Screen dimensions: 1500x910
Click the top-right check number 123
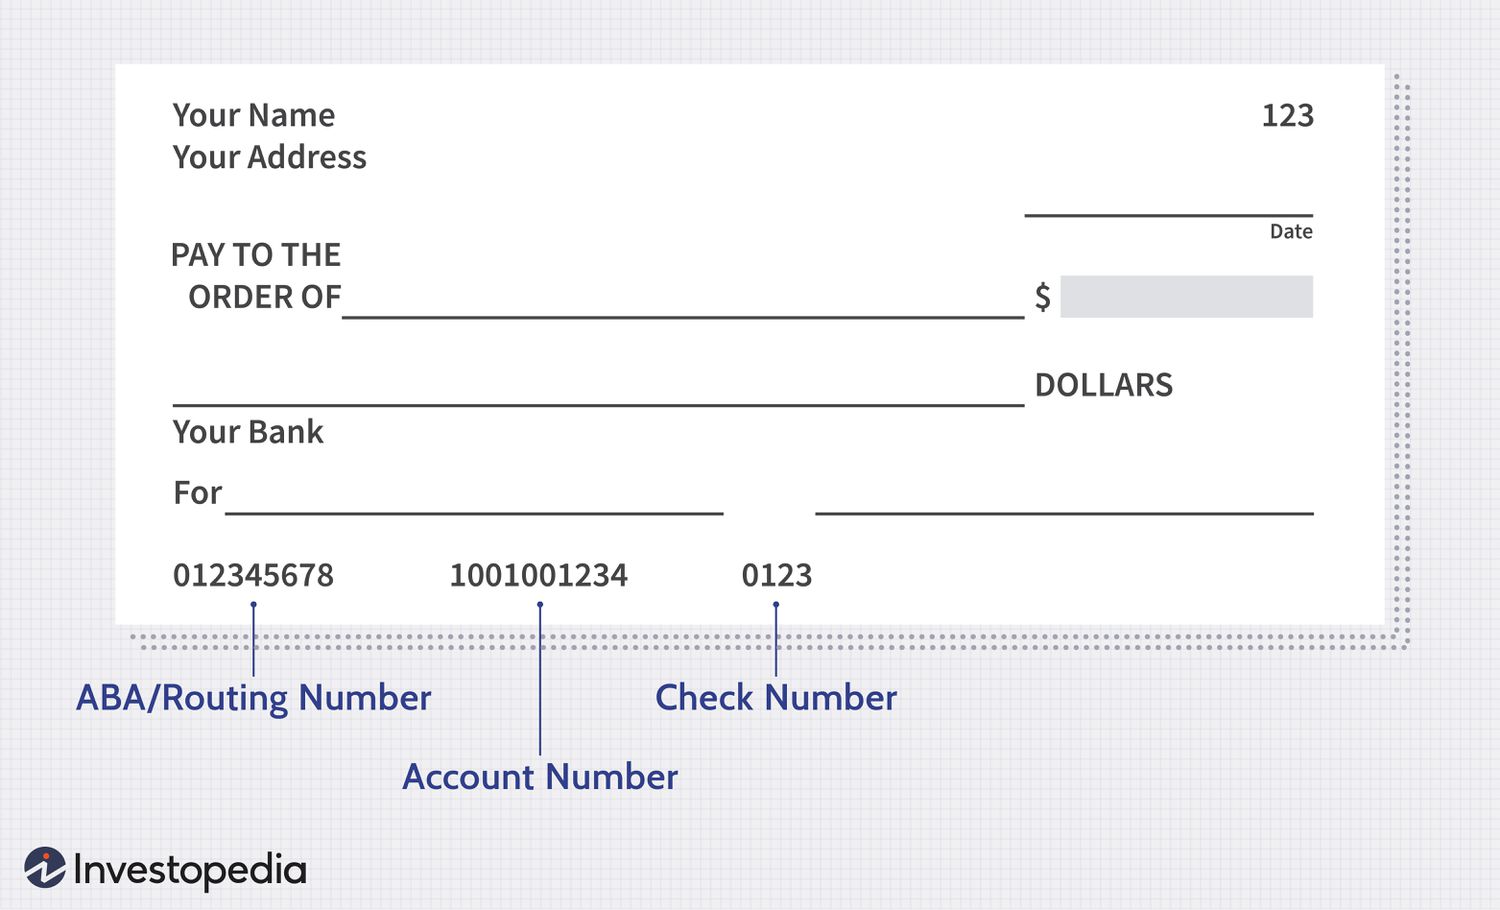click(1287, 115)
